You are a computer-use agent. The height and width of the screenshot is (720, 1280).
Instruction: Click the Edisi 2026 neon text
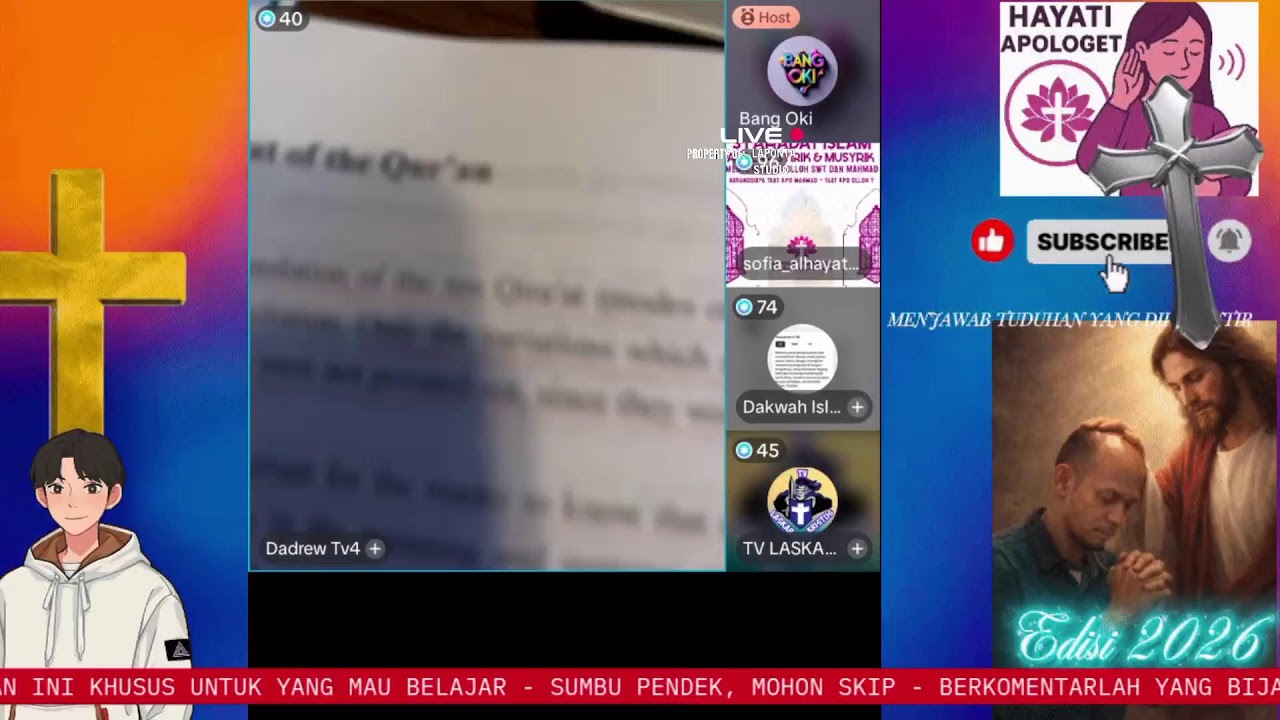[x=1143, y=640]
